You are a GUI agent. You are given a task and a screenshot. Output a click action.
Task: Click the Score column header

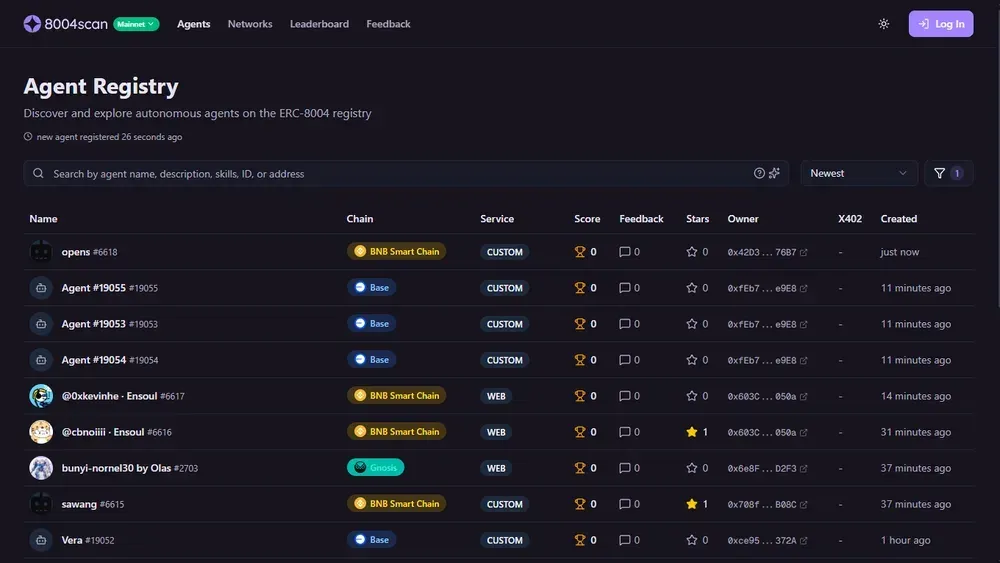coord(587,219)
